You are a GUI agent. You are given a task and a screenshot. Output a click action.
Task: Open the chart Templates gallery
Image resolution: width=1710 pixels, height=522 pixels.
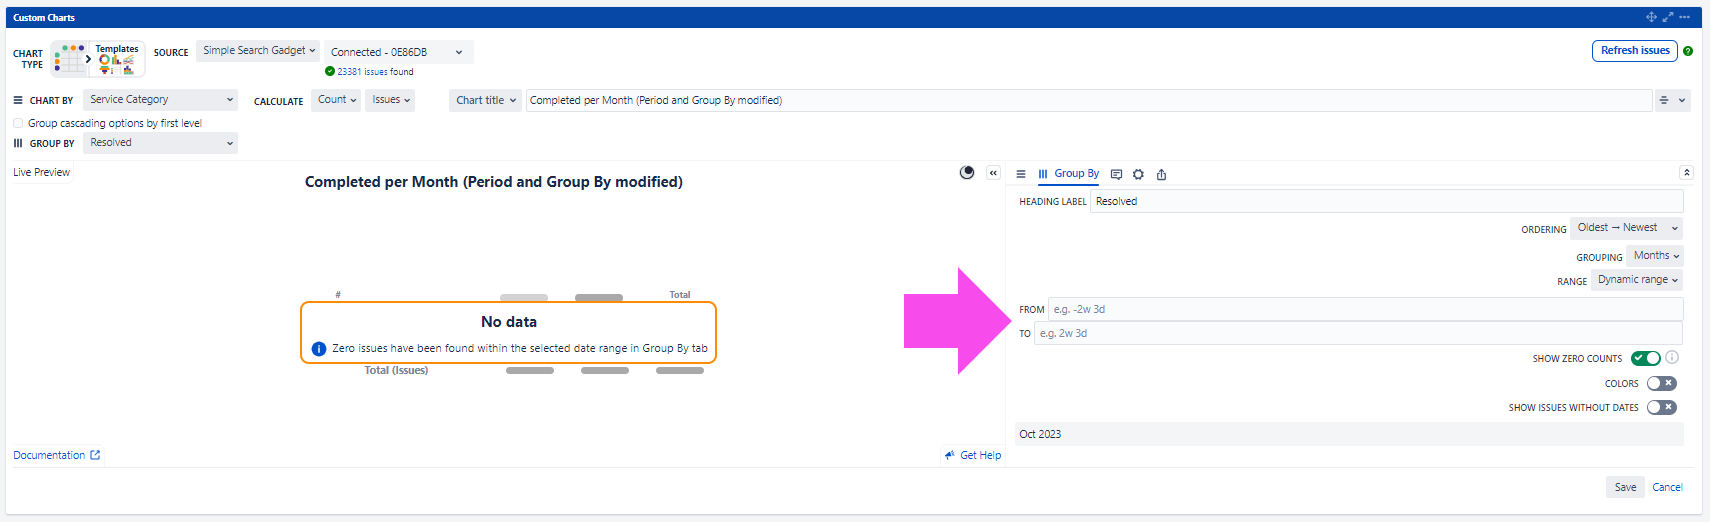coord(117,59)
